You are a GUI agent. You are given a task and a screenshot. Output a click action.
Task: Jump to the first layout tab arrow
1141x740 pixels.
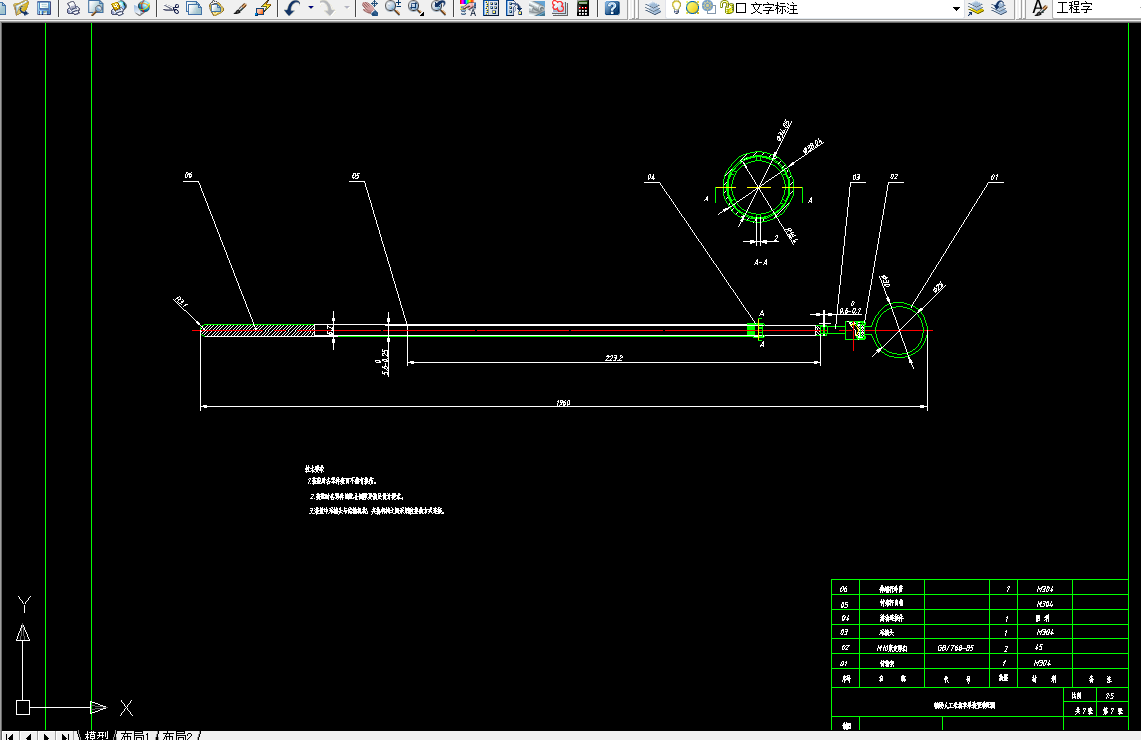10,736
